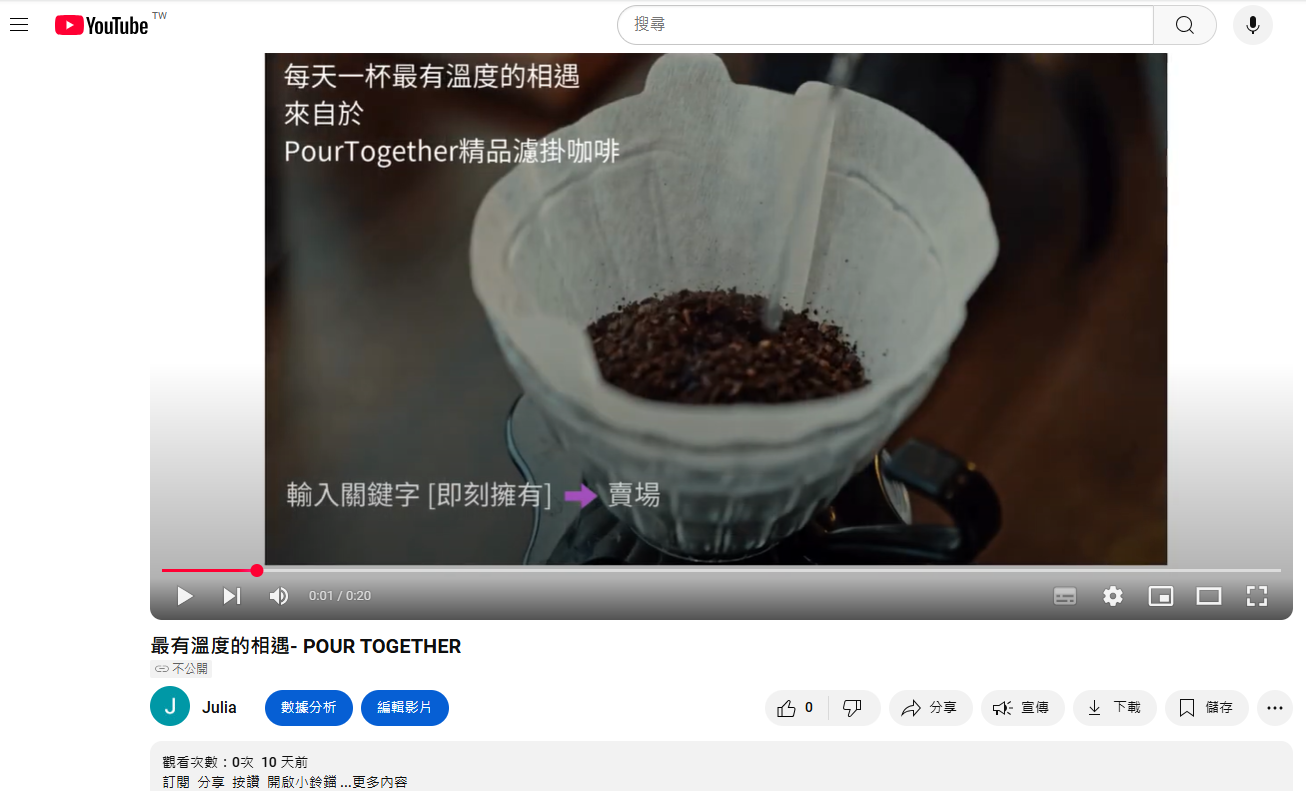
Task: Expand description with ...更多內容
Action: click(374, 782)
